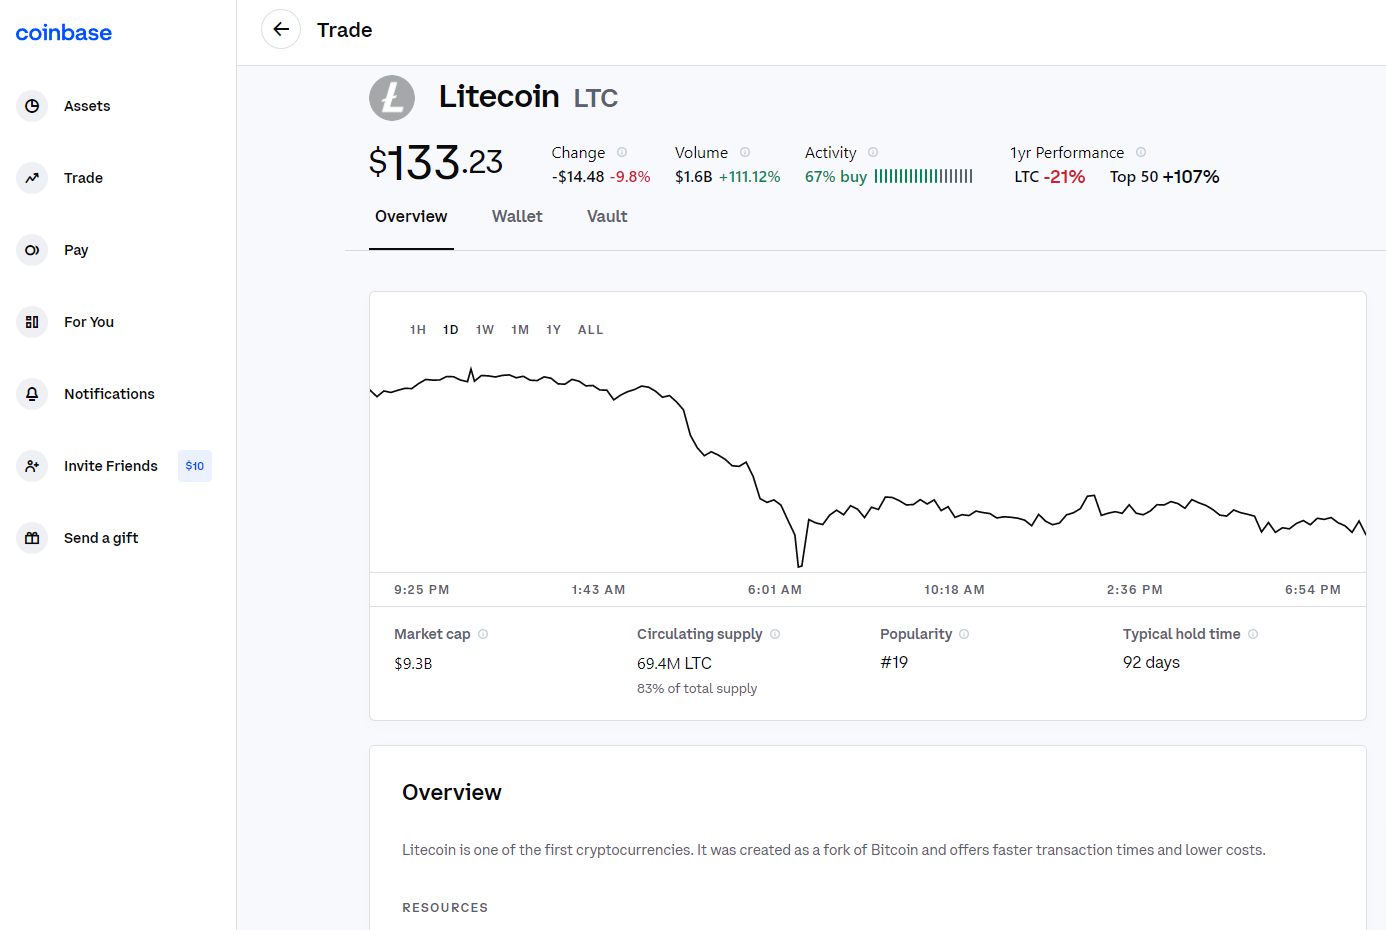Click the Trade page title
The width and height of the screenshot is (1386, 930).
(345, 30)
